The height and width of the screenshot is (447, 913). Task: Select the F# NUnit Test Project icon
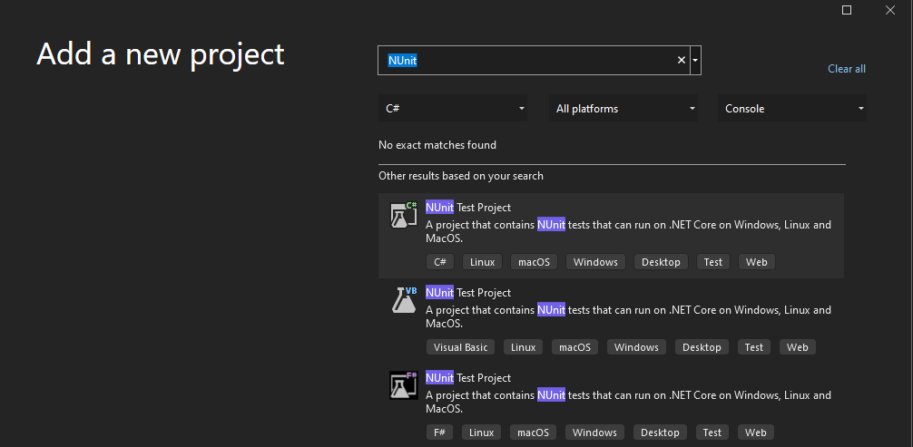[403, 385]
